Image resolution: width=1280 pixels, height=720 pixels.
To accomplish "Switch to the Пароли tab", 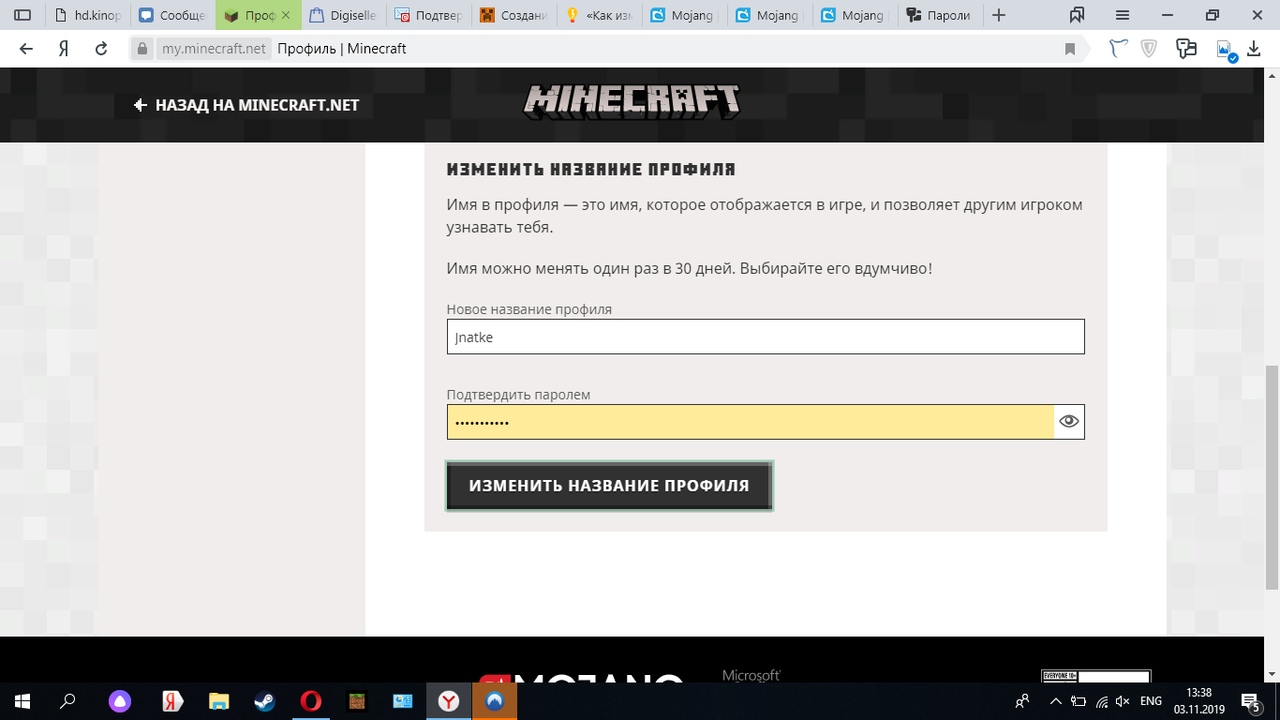I will pyautogui.click(x=938, y=15).
